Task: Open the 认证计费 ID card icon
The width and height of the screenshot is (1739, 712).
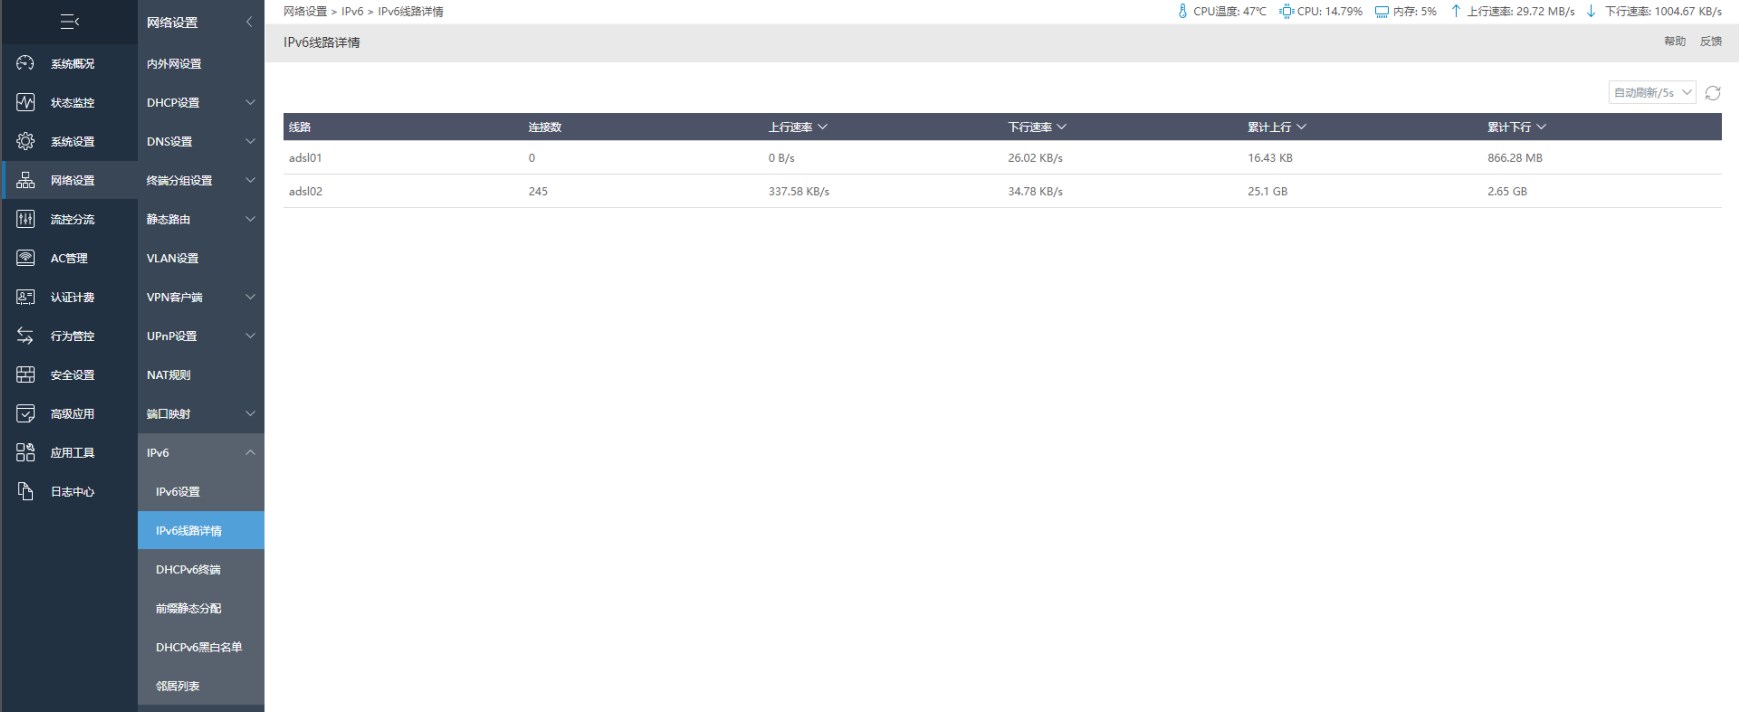Action: (x=25, y=297)
